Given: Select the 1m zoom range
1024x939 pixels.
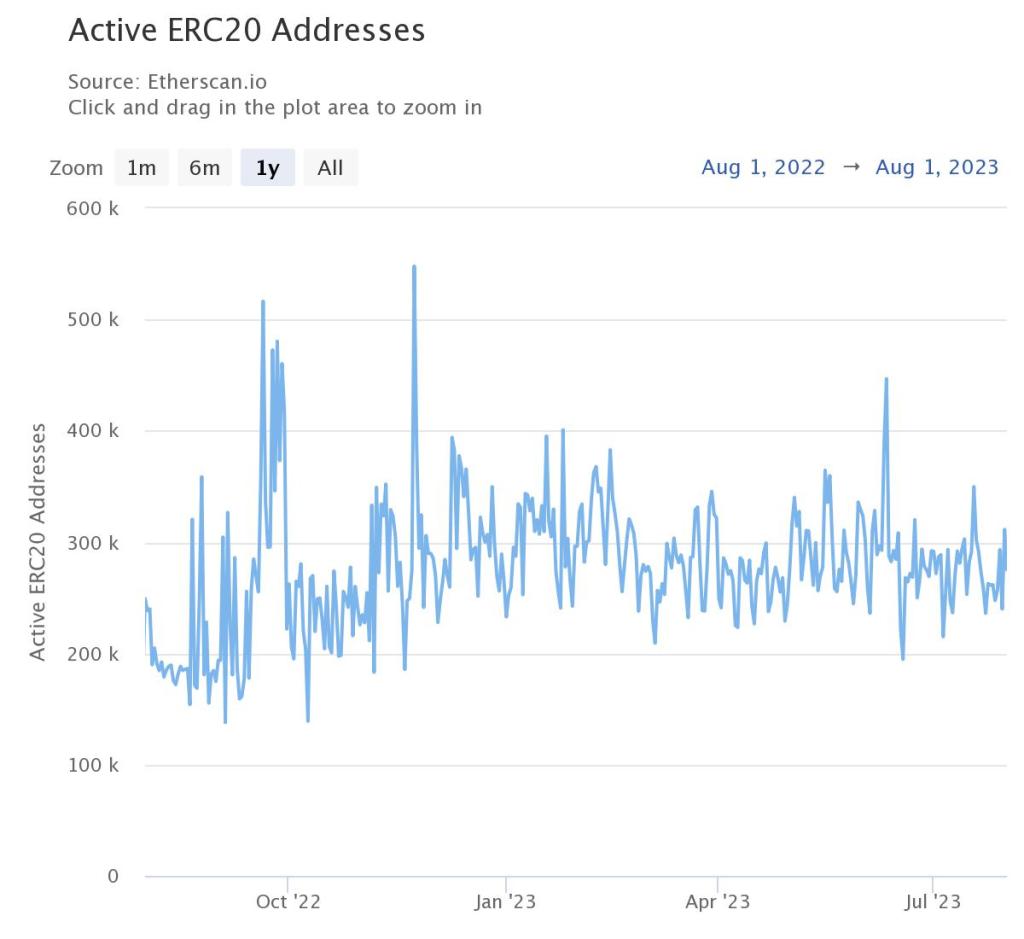Looking at the screenshot, I should (141, 167).
